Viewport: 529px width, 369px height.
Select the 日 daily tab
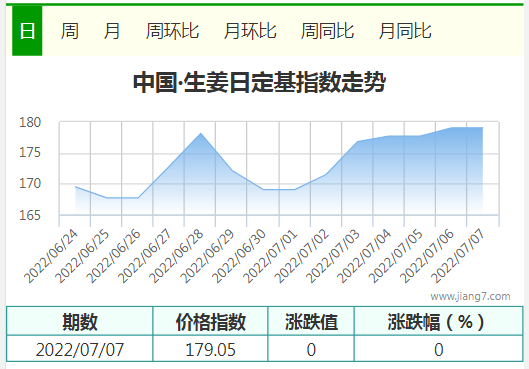[27, 31]
